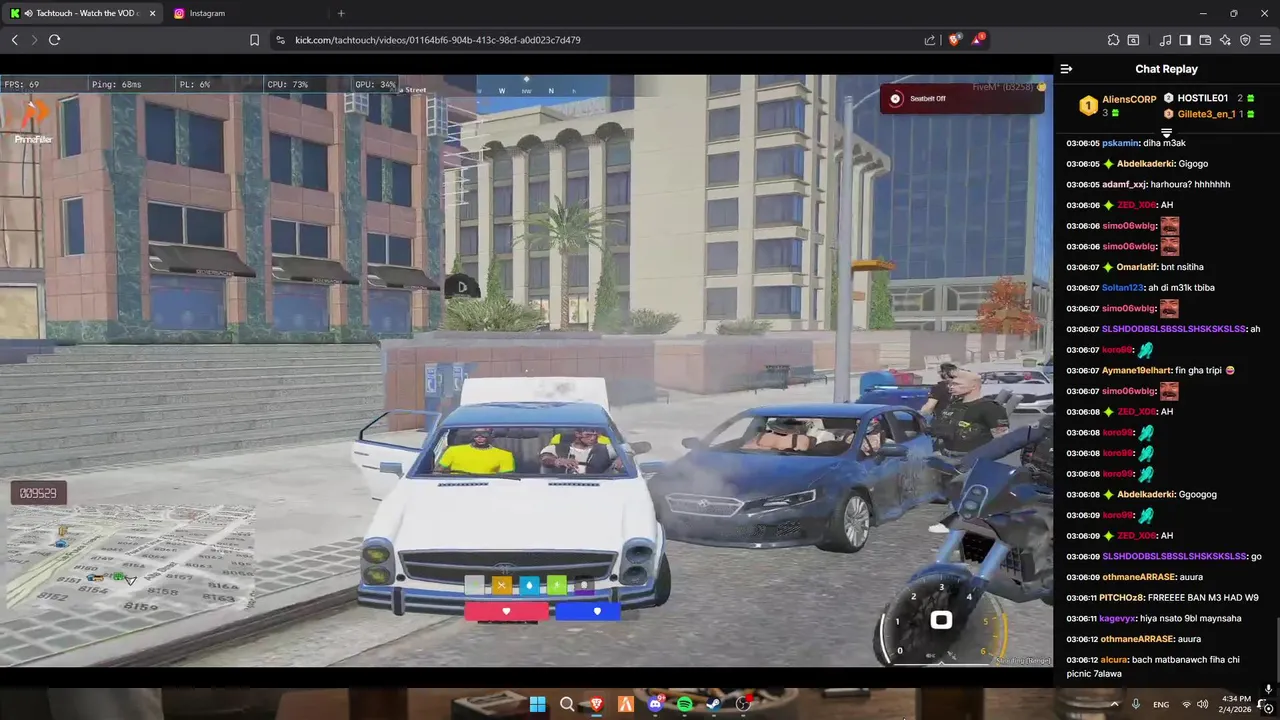Expand the gift leaderboard handle

tap(1166, 132)
